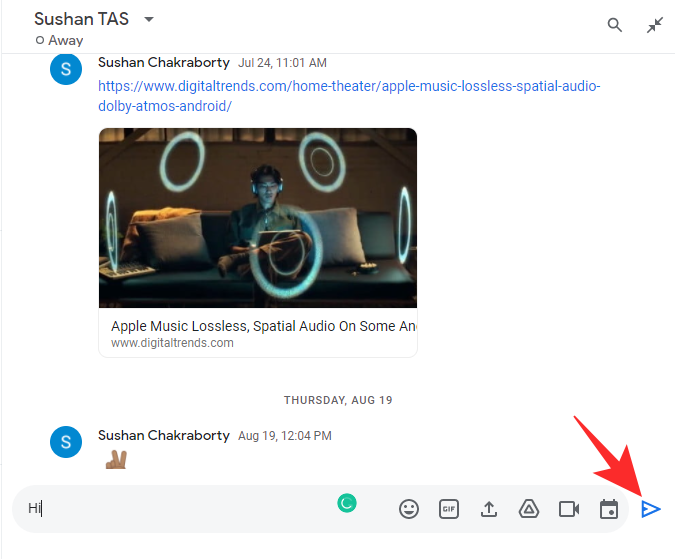
Task: Click the upload file icon
Action: point(489,509)
